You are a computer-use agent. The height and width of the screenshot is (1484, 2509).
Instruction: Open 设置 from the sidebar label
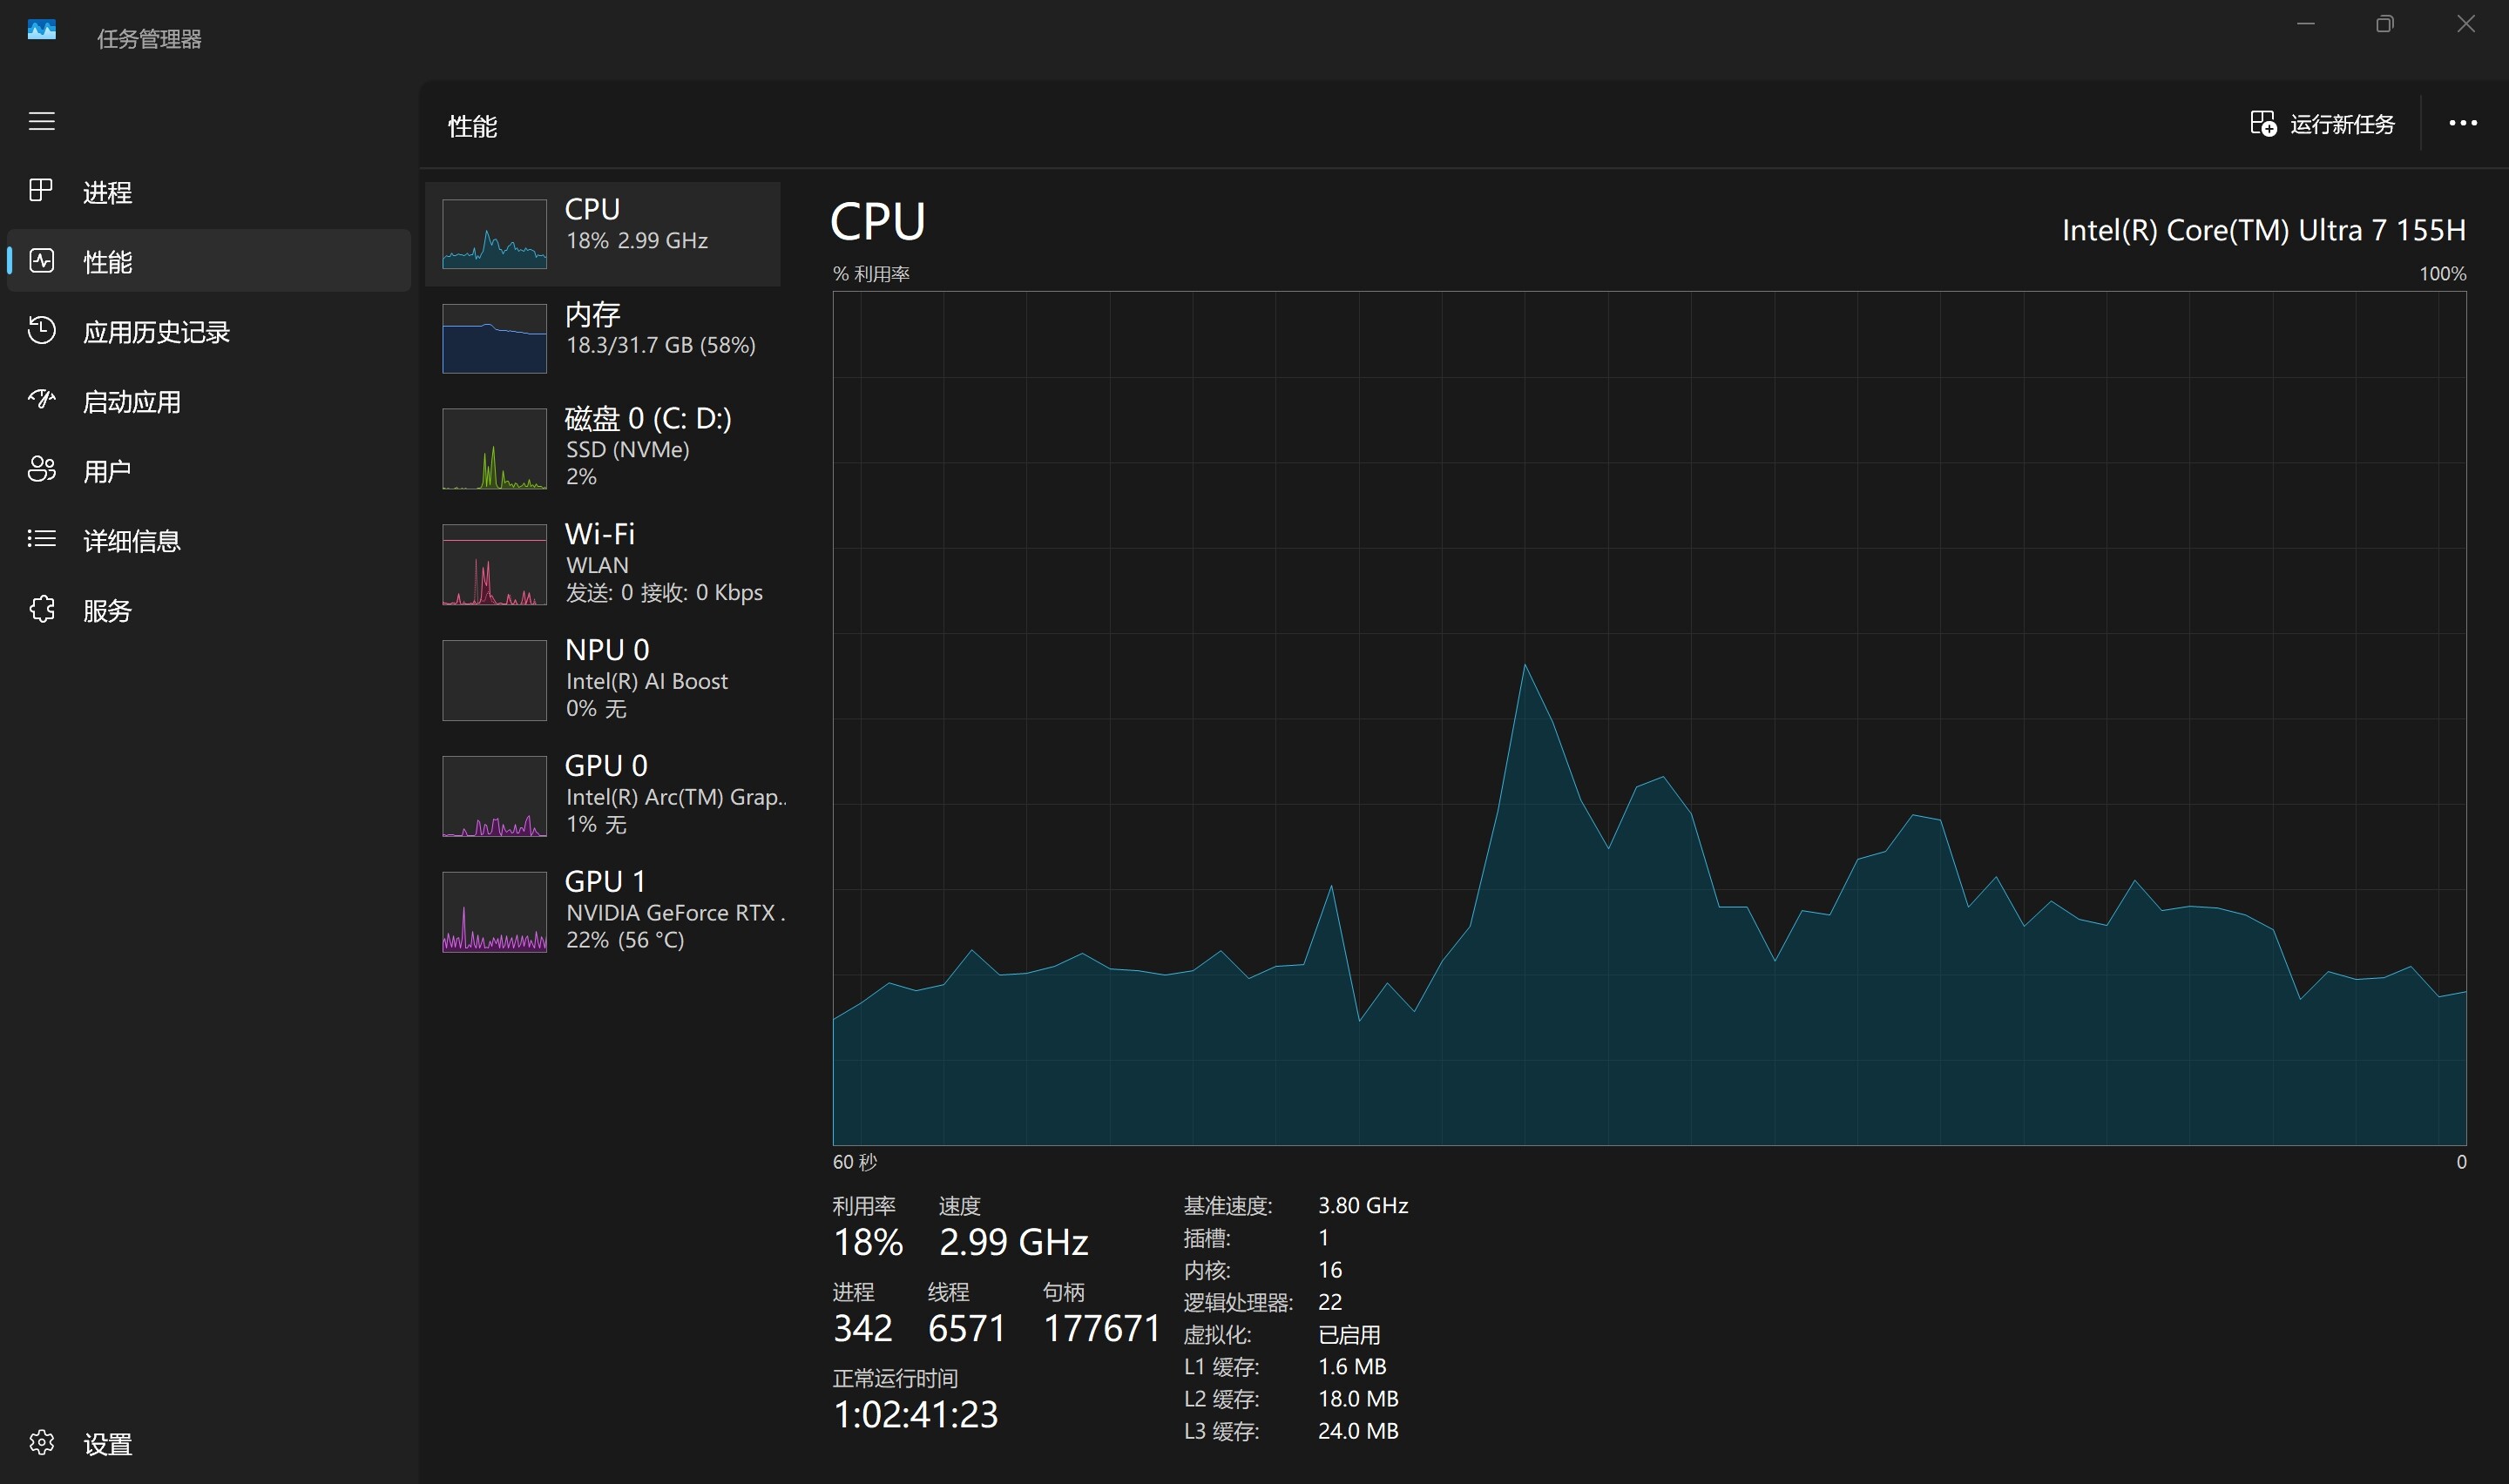[x=107, y=1444]
